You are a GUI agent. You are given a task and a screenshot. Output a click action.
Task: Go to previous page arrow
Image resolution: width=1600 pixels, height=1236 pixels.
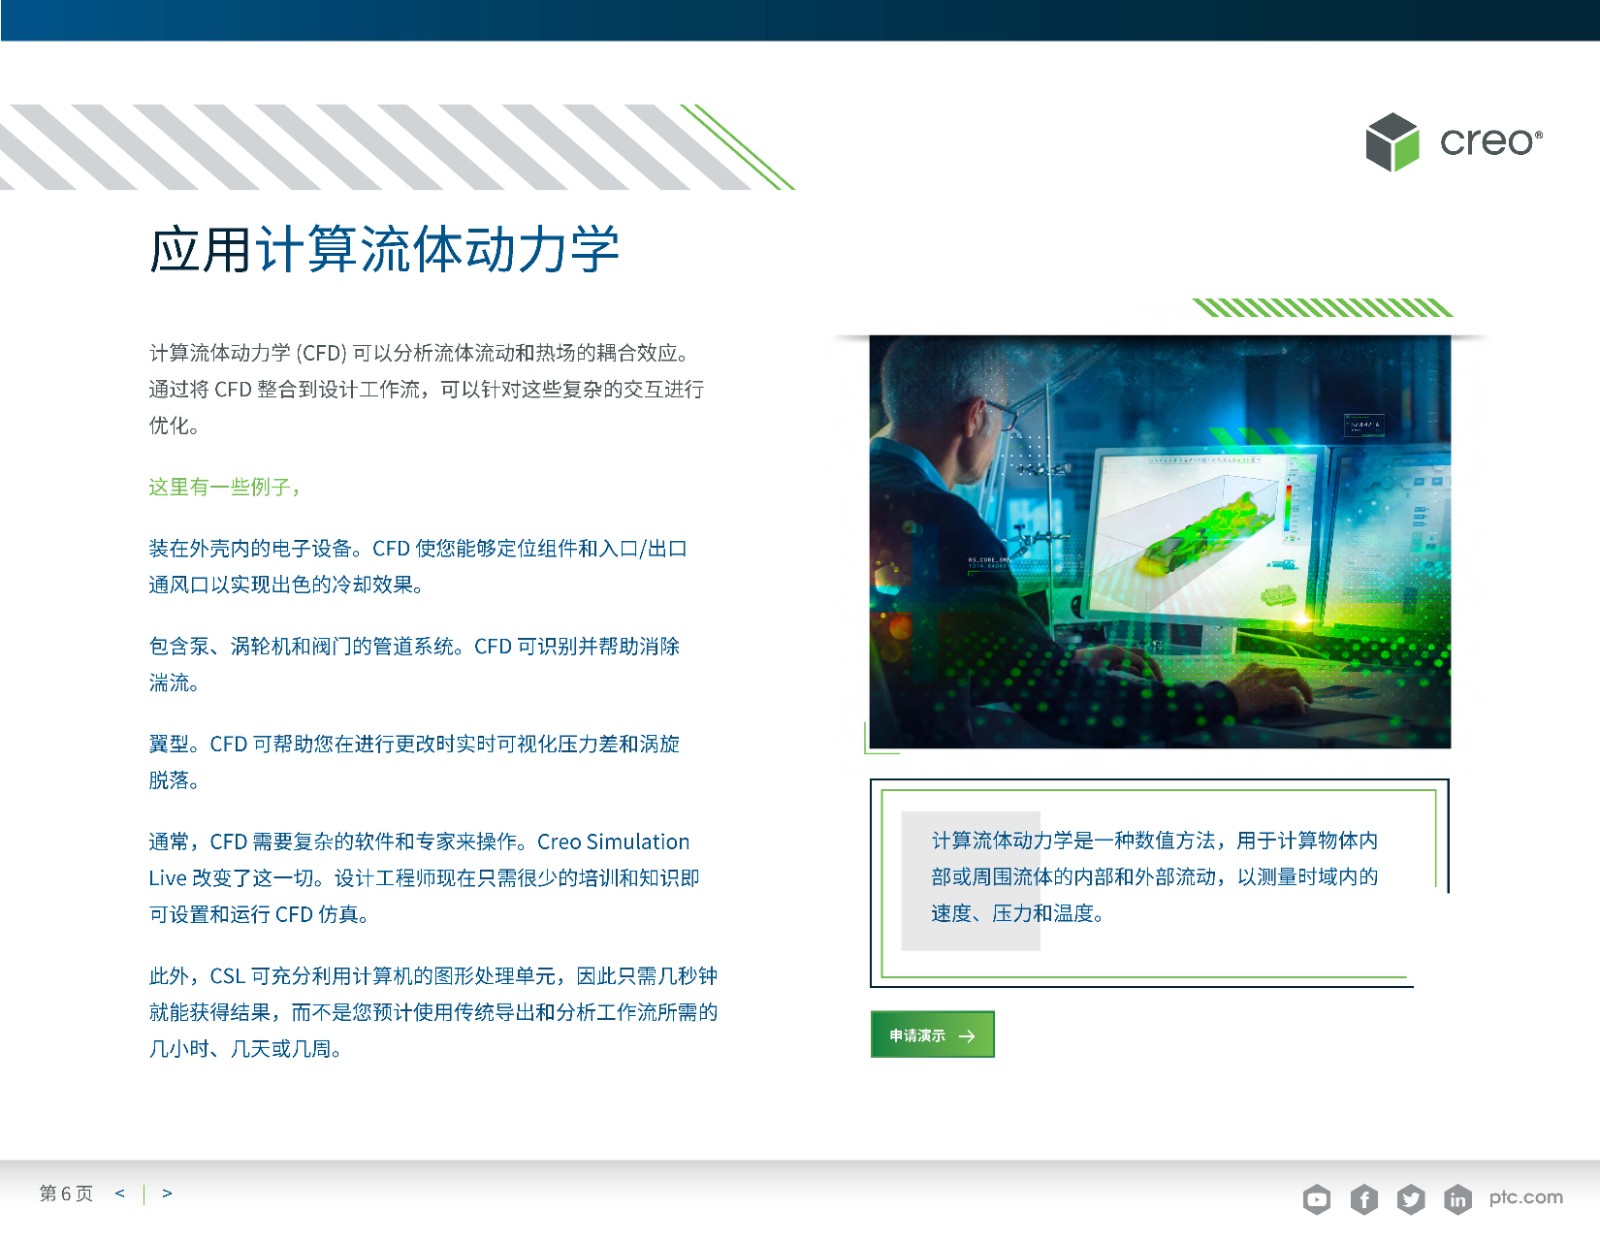(x=120, y=1193)
